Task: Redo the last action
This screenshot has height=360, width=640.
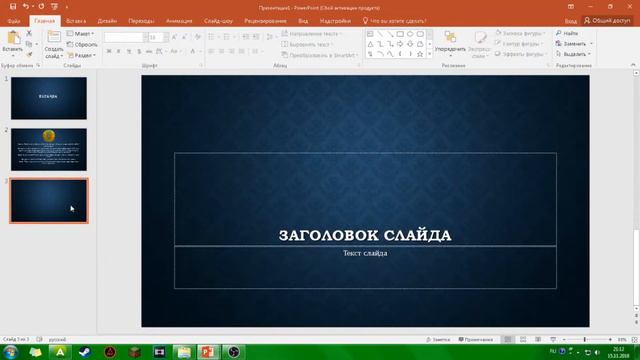Action: click(x=41, y=7)
